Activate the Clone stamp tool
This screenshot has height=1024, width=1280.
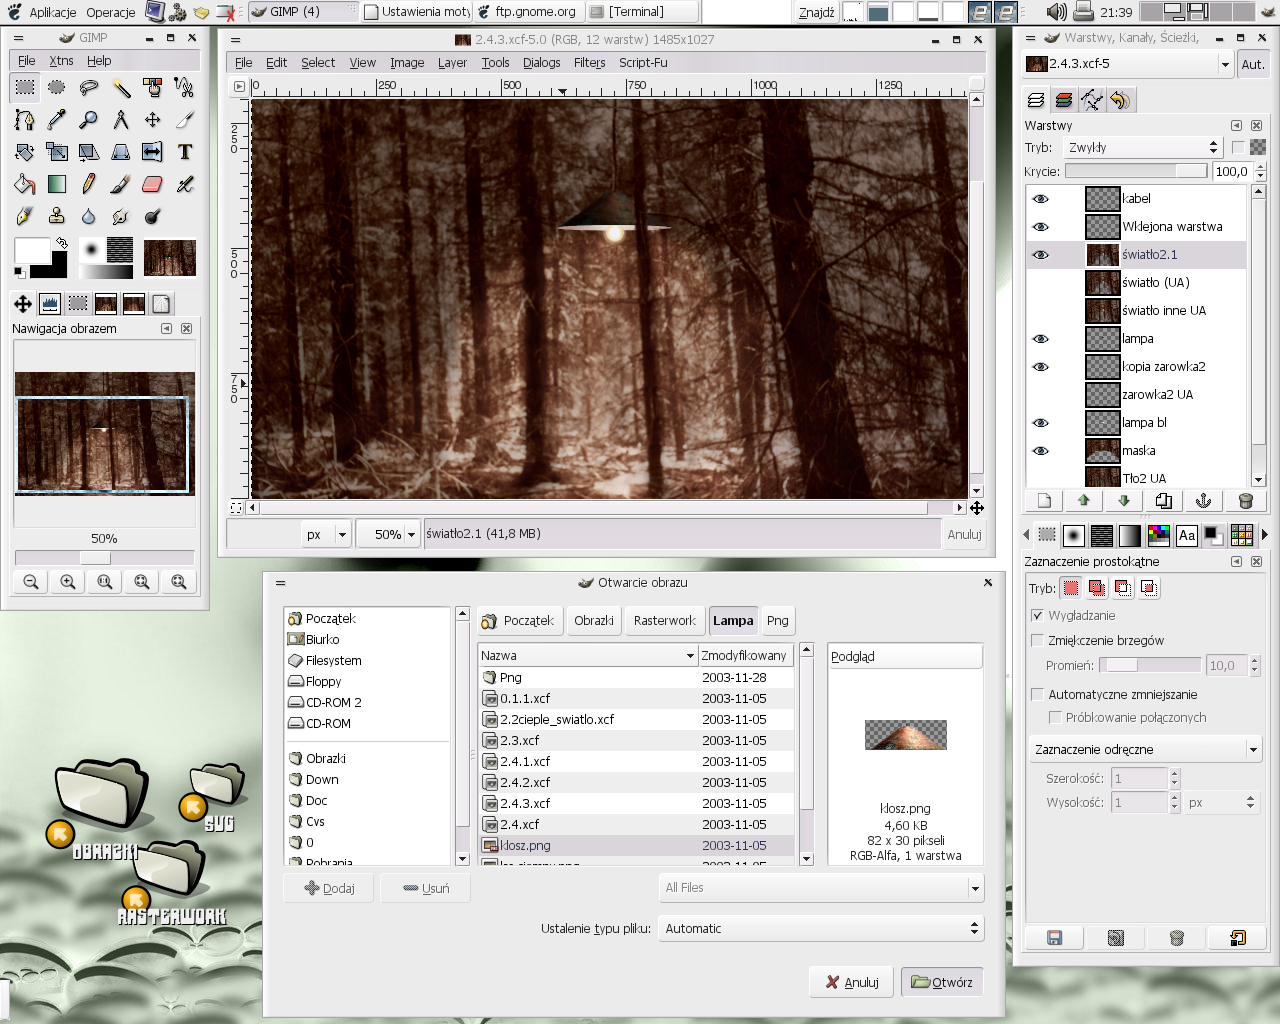click(x=57, y=216)
